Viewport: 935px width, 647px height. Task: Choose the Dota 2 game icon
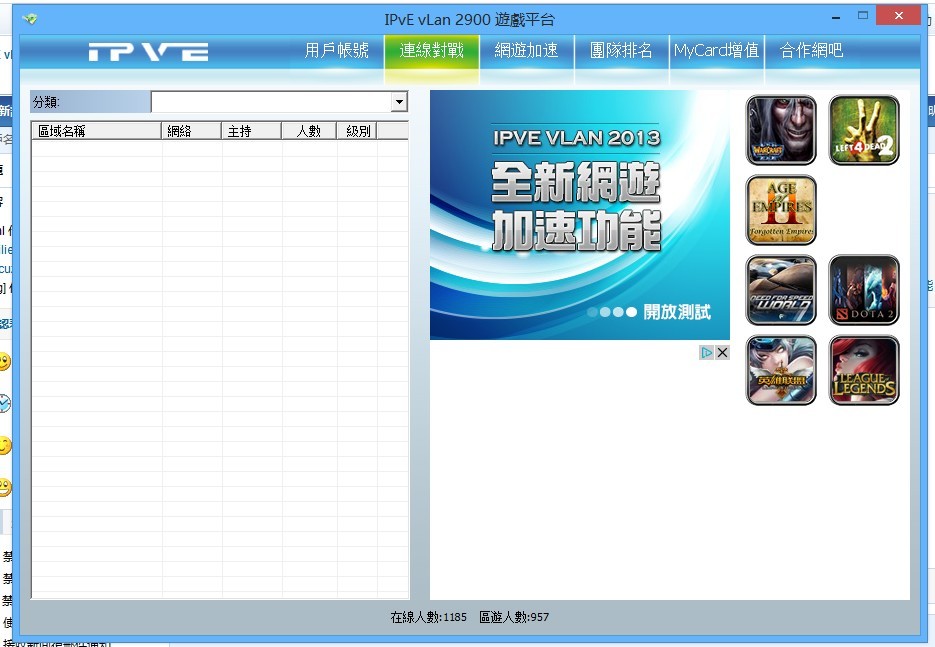(863, 290)
